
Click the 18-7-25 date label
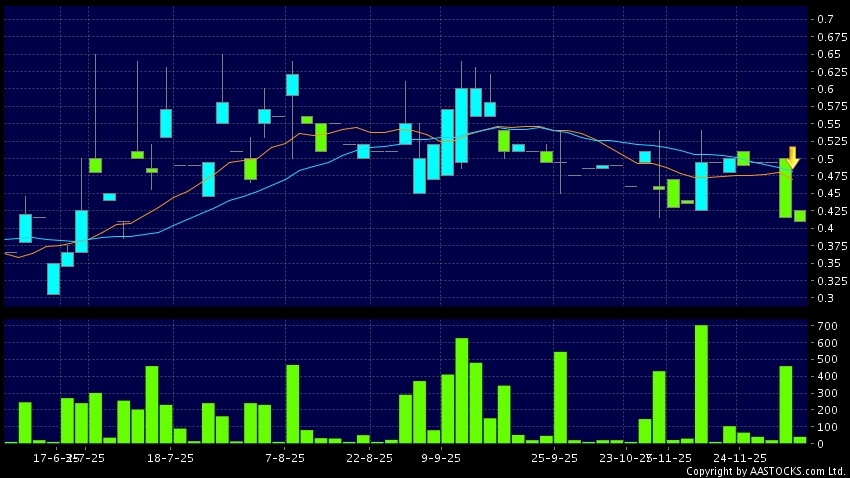point(169,457)
